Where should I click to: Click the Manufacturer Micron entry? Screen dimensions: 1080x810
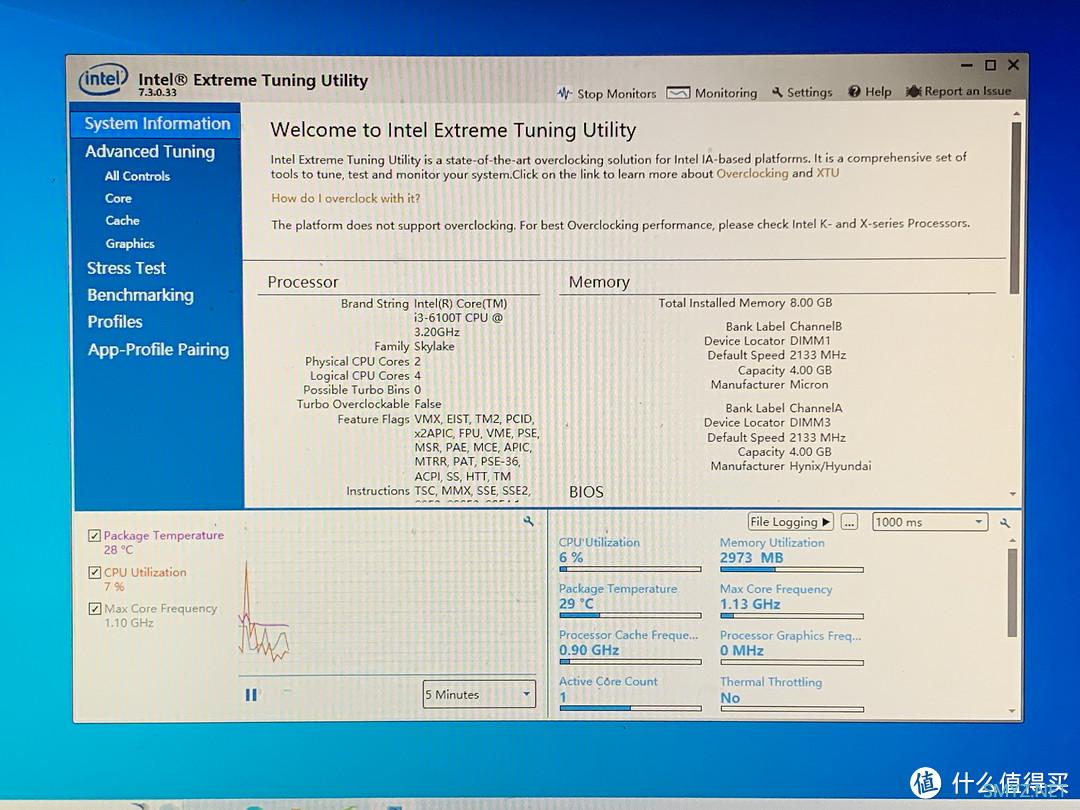[x=769, y=384]
